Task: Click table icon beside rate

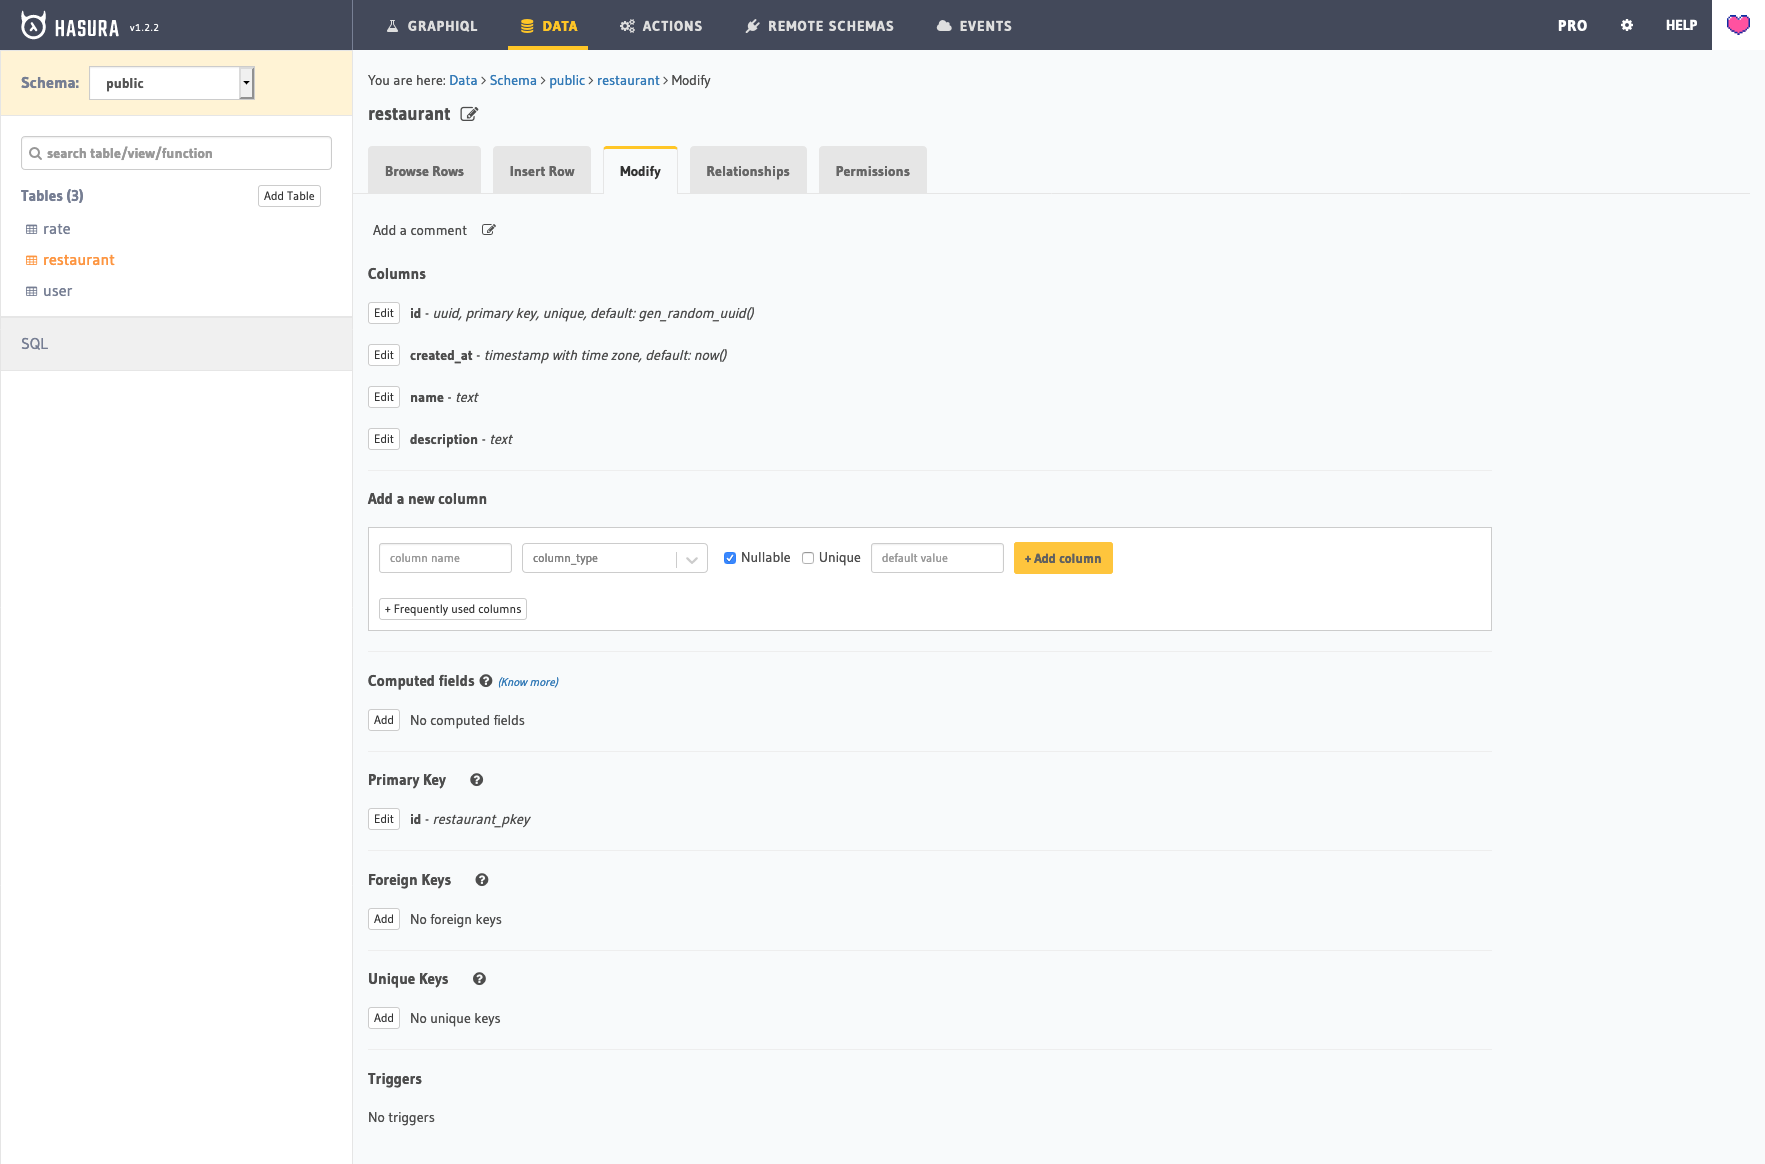Action: click(31, 229)
